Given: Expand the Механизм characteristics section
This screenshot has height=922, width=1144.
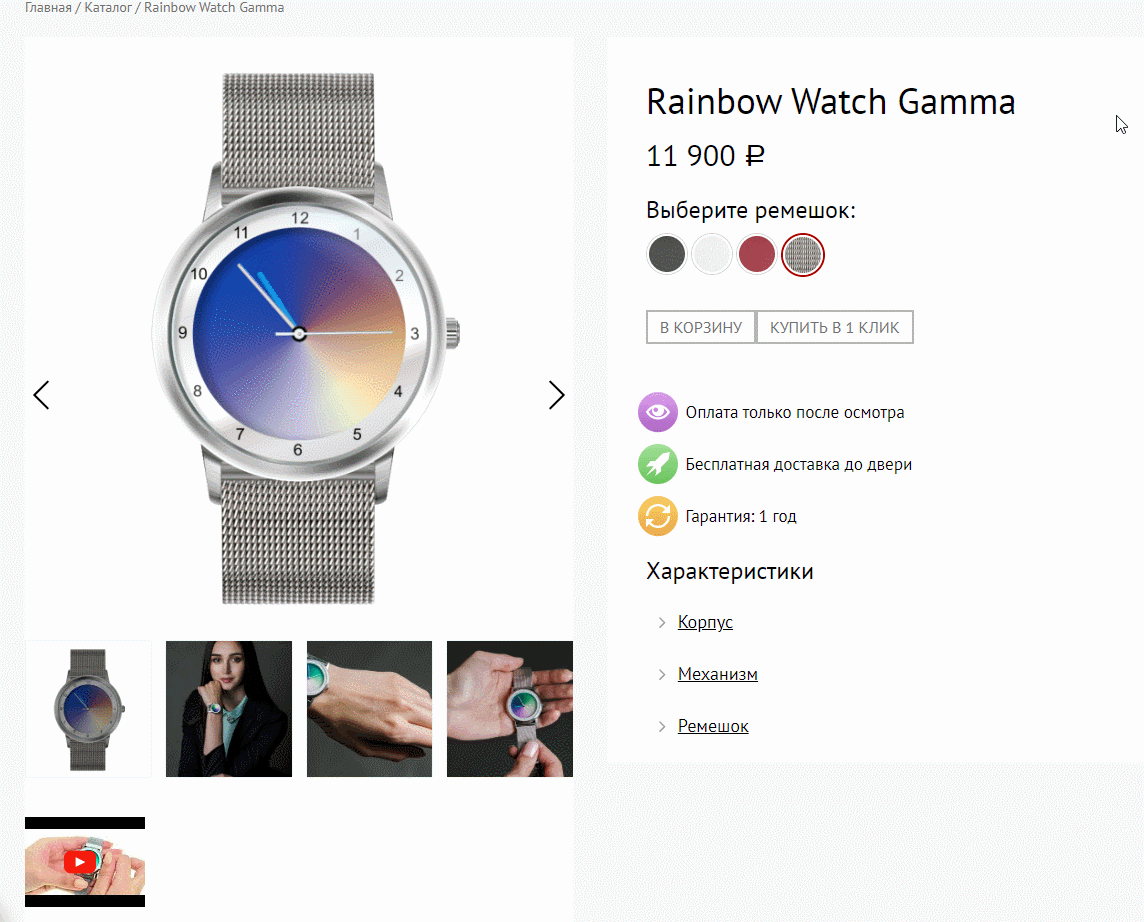Looking at the screenshot, I should (717, 674).
